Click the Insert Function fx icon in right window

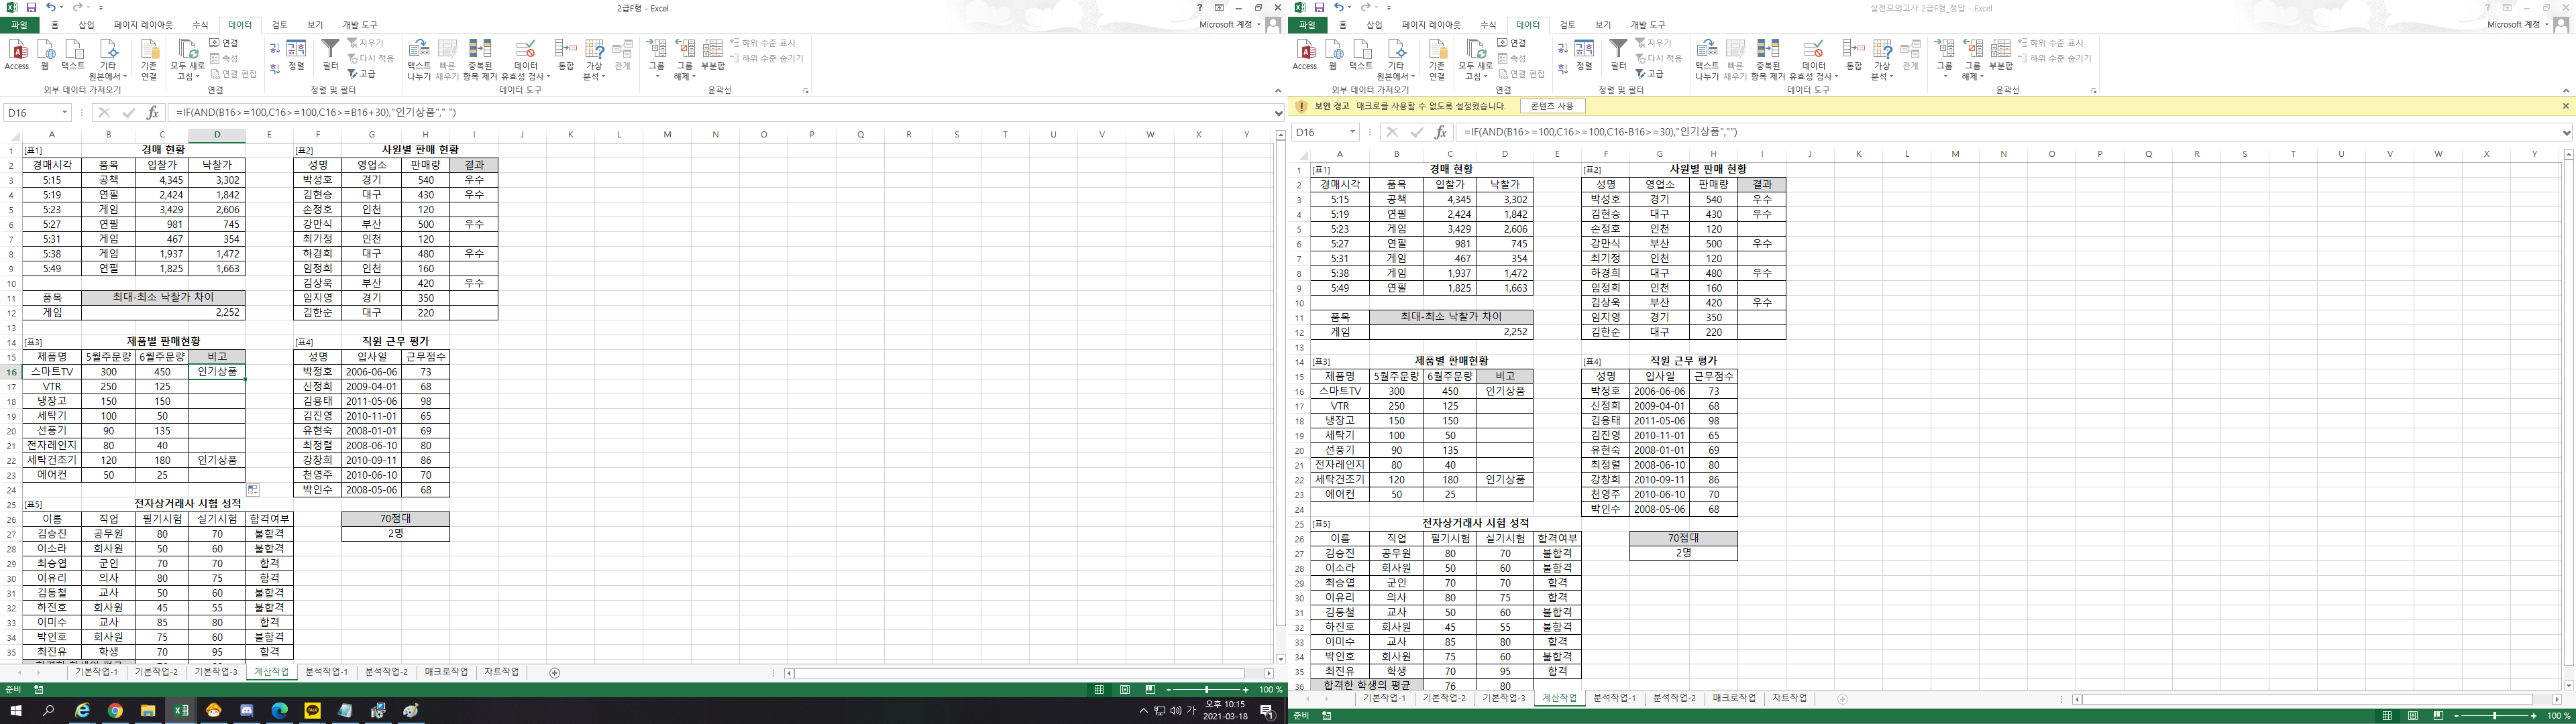pyautogui.click(x=1440, y=132)
